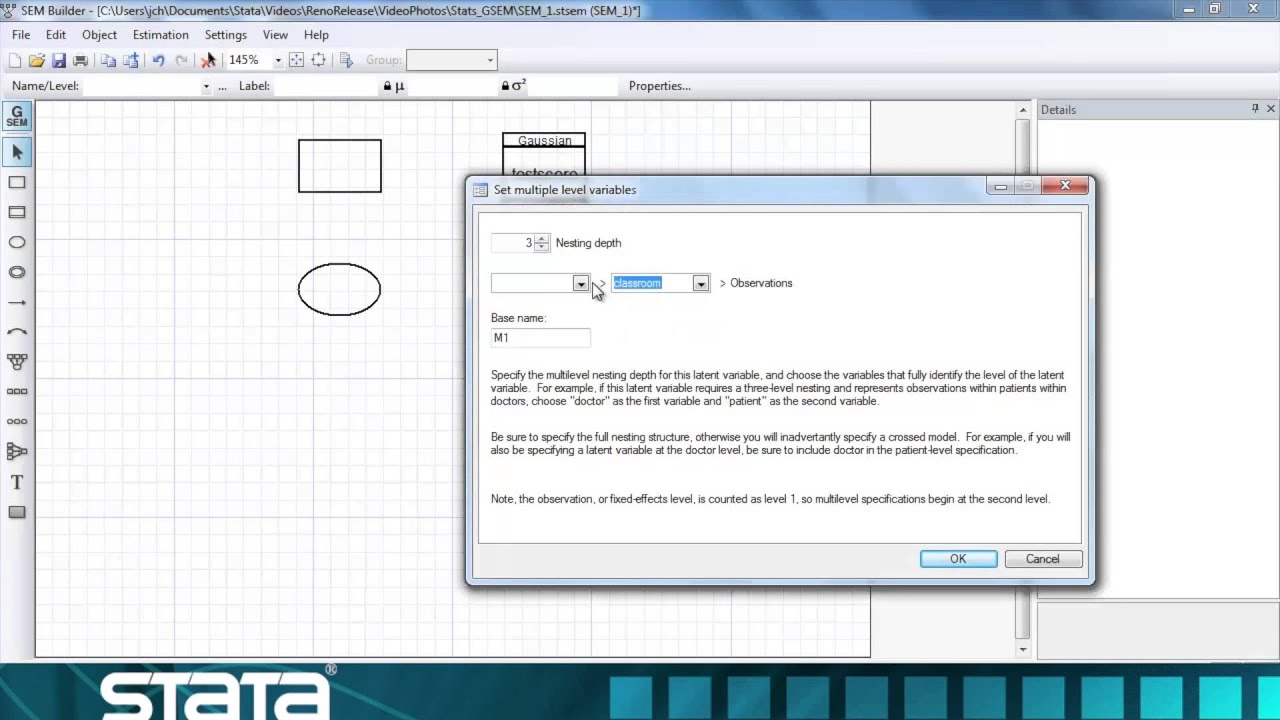Click the clear selection pointer icon

click(208, 60)
